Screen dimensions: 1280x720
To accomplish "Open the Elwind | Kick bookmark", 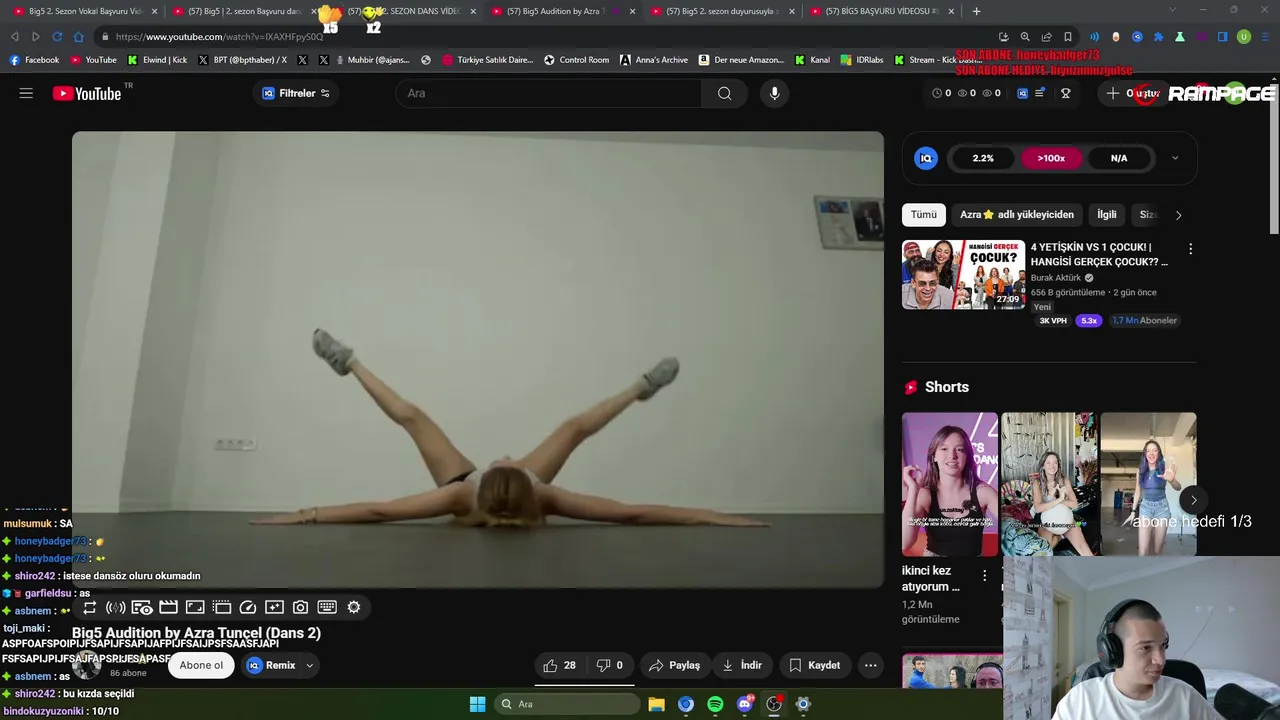I will pyautogui.click(x=157, y=60).
